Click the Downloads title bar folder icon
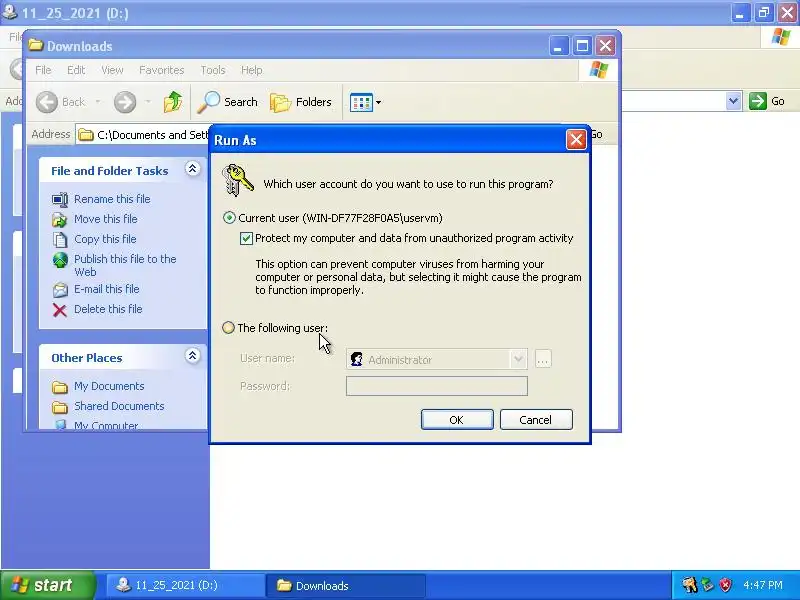800x600 pixels. tap(35, 45)
